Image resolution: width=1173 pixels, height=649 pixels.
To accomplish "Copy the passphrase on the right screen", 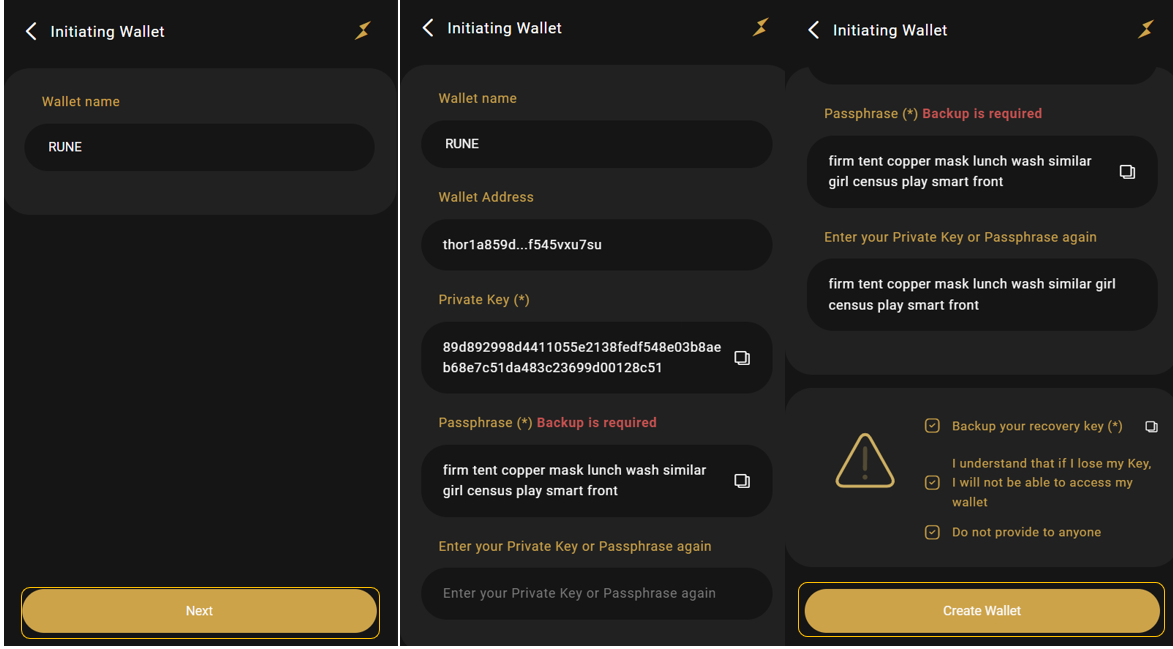I will 1127,172.
